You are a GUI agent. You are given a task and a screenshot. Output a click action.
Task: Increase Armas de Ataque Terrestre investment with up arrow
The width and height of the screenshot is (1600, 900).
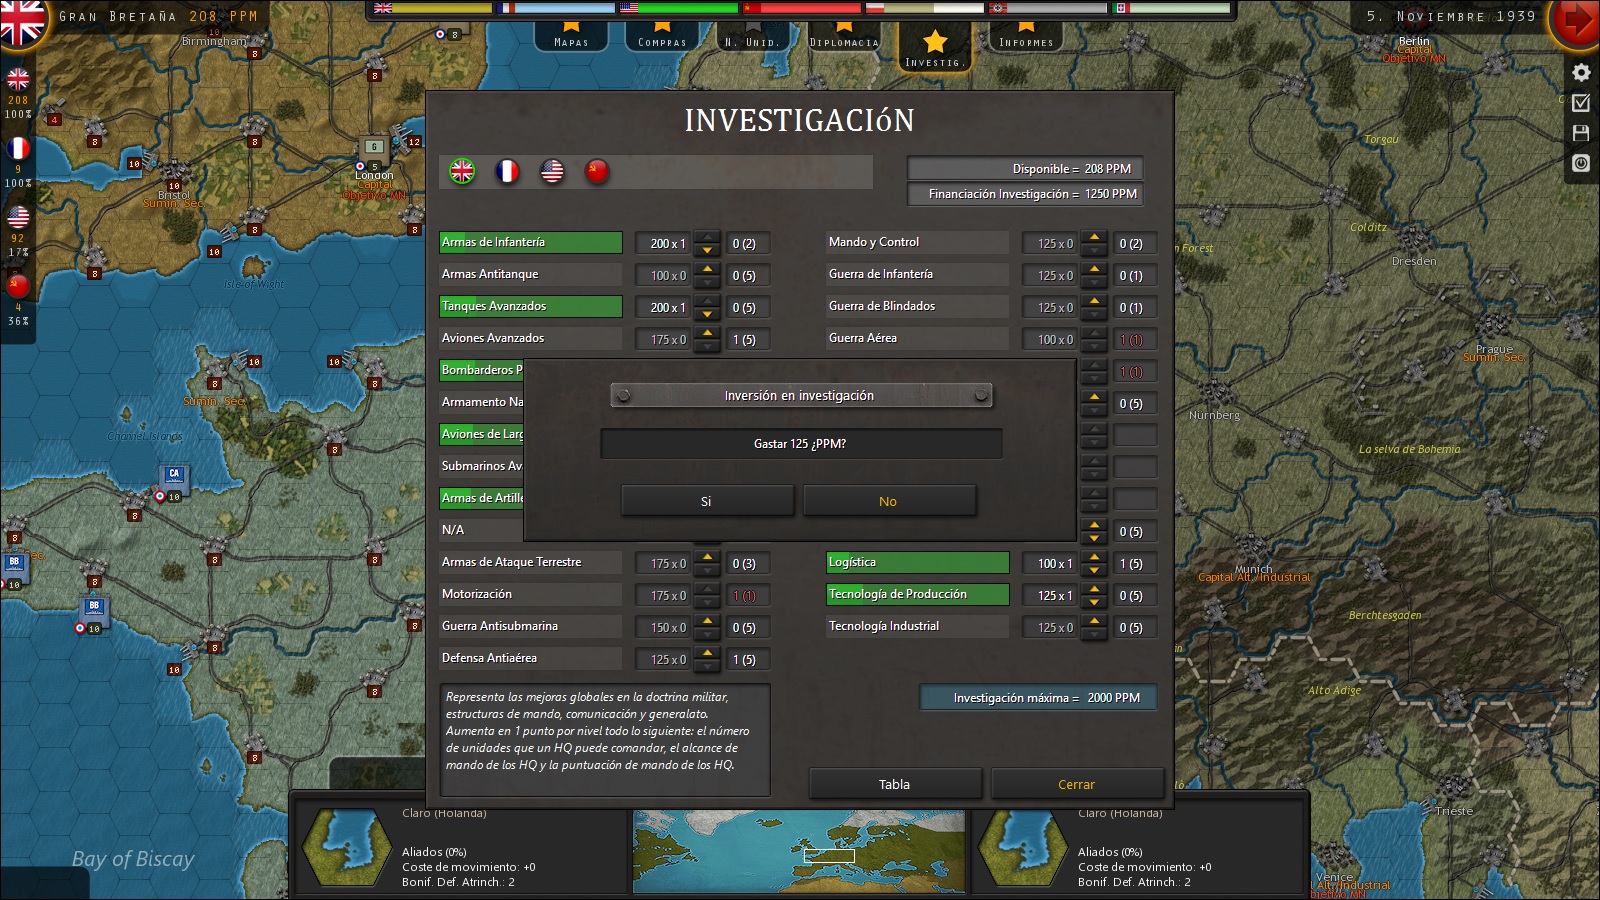[x=707, y=557]
